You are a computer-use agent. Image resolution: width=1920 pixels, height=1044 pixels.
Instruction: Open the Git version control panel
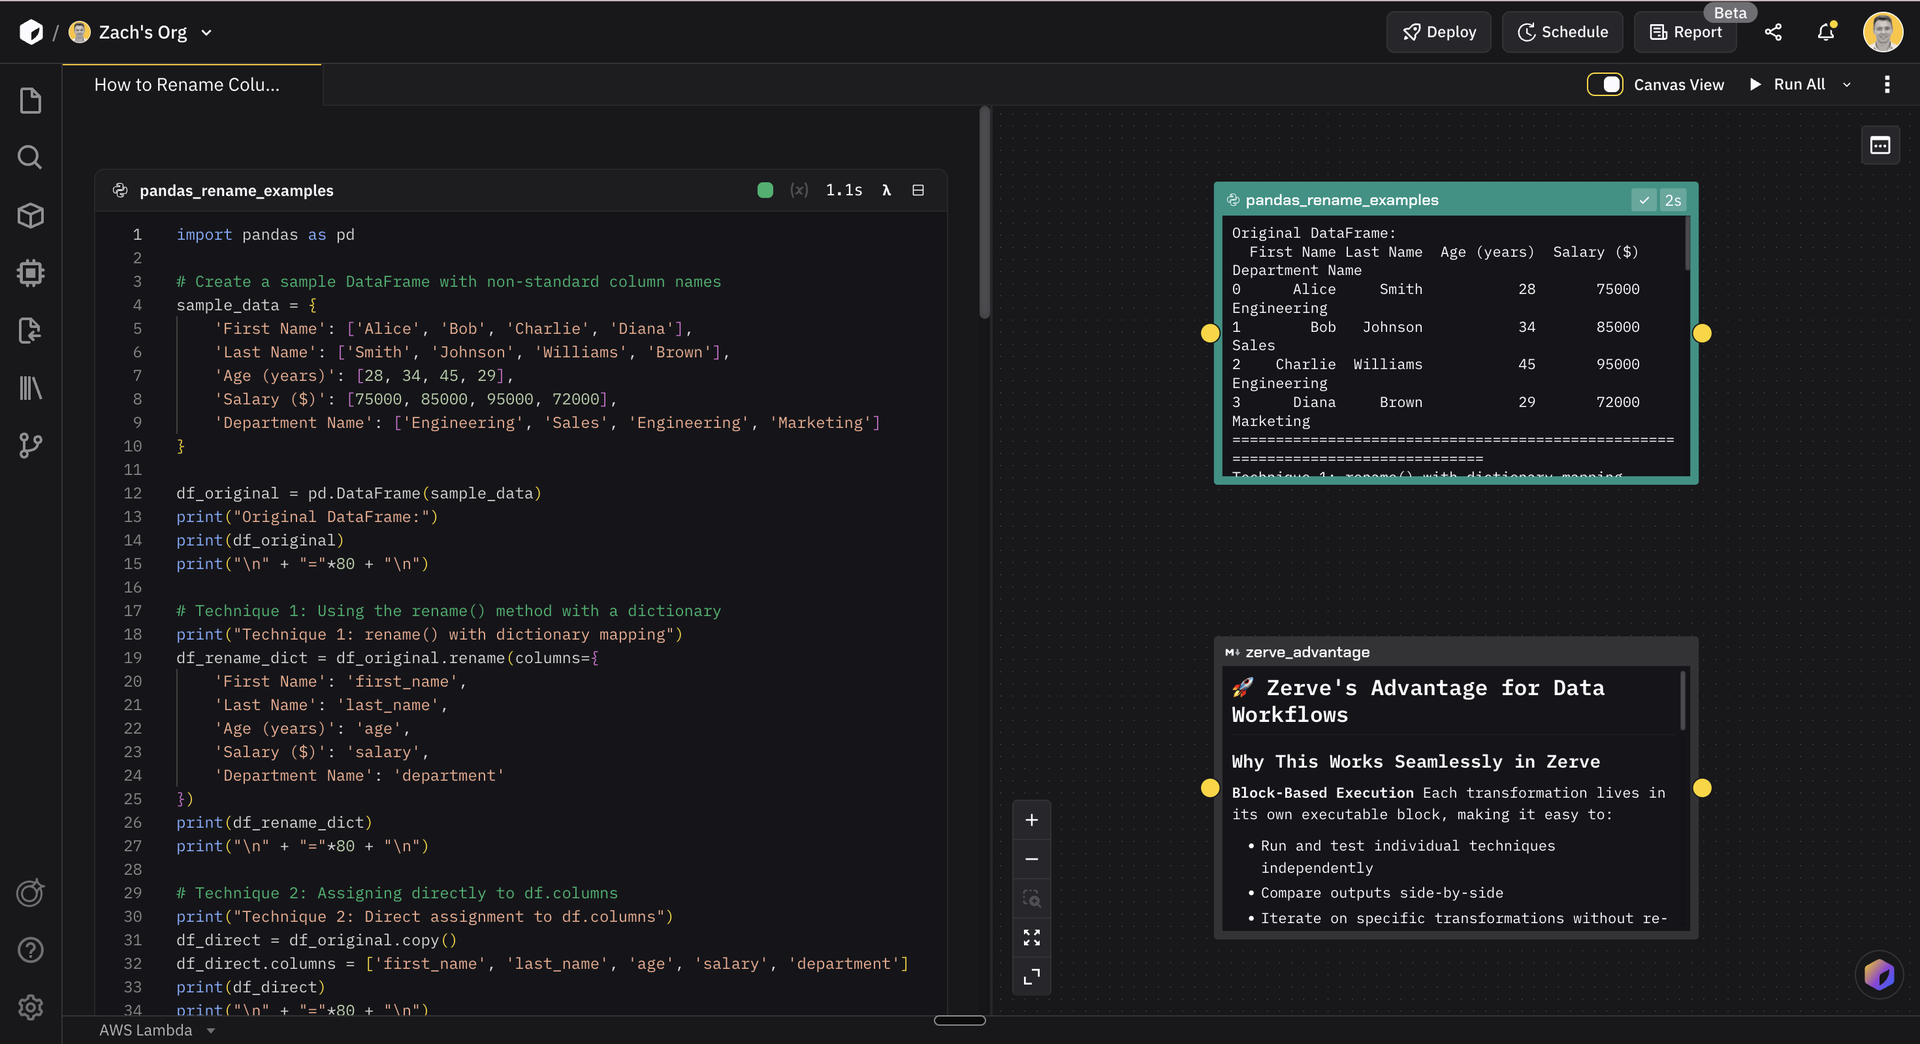(x=30, y=446)
